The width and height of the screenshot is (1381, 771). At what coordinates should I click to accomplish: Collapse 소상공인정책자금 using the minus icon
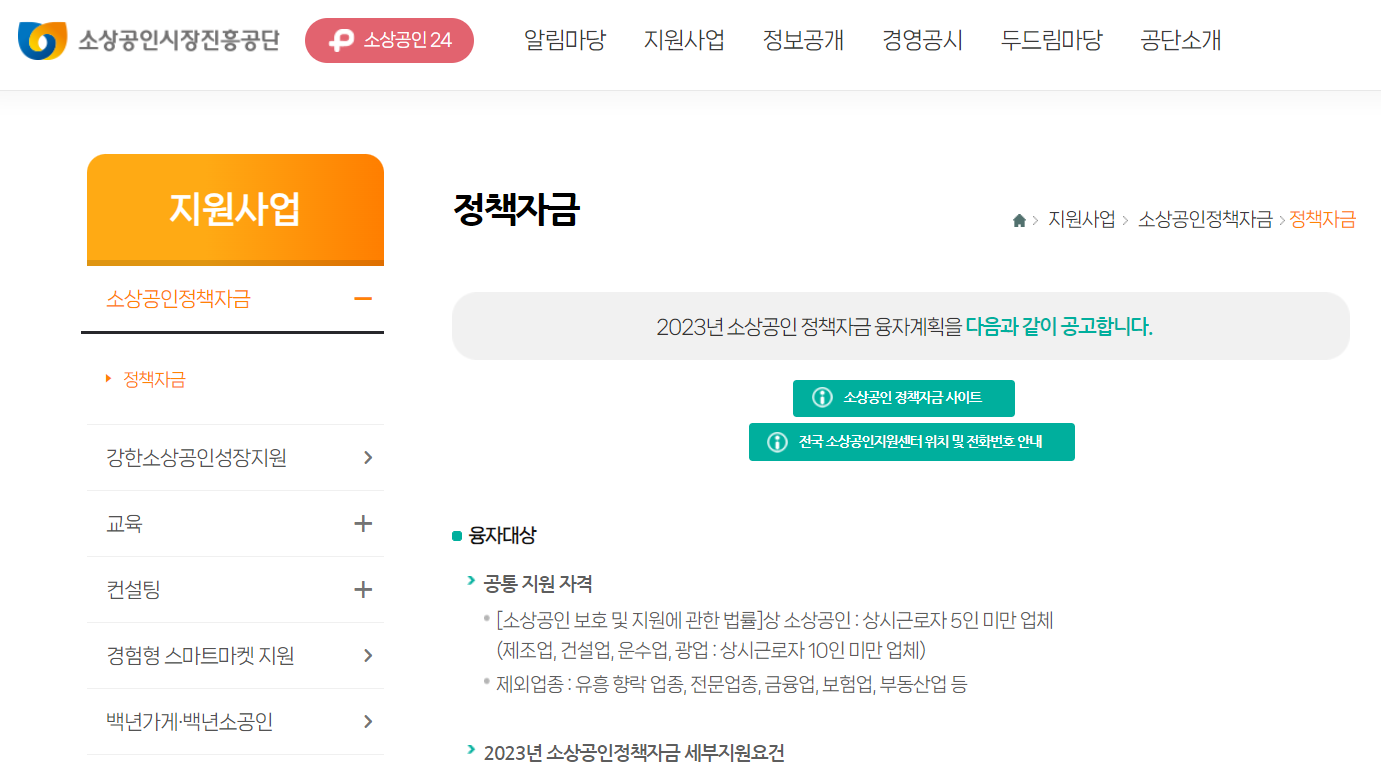click(x=365, y=298)
